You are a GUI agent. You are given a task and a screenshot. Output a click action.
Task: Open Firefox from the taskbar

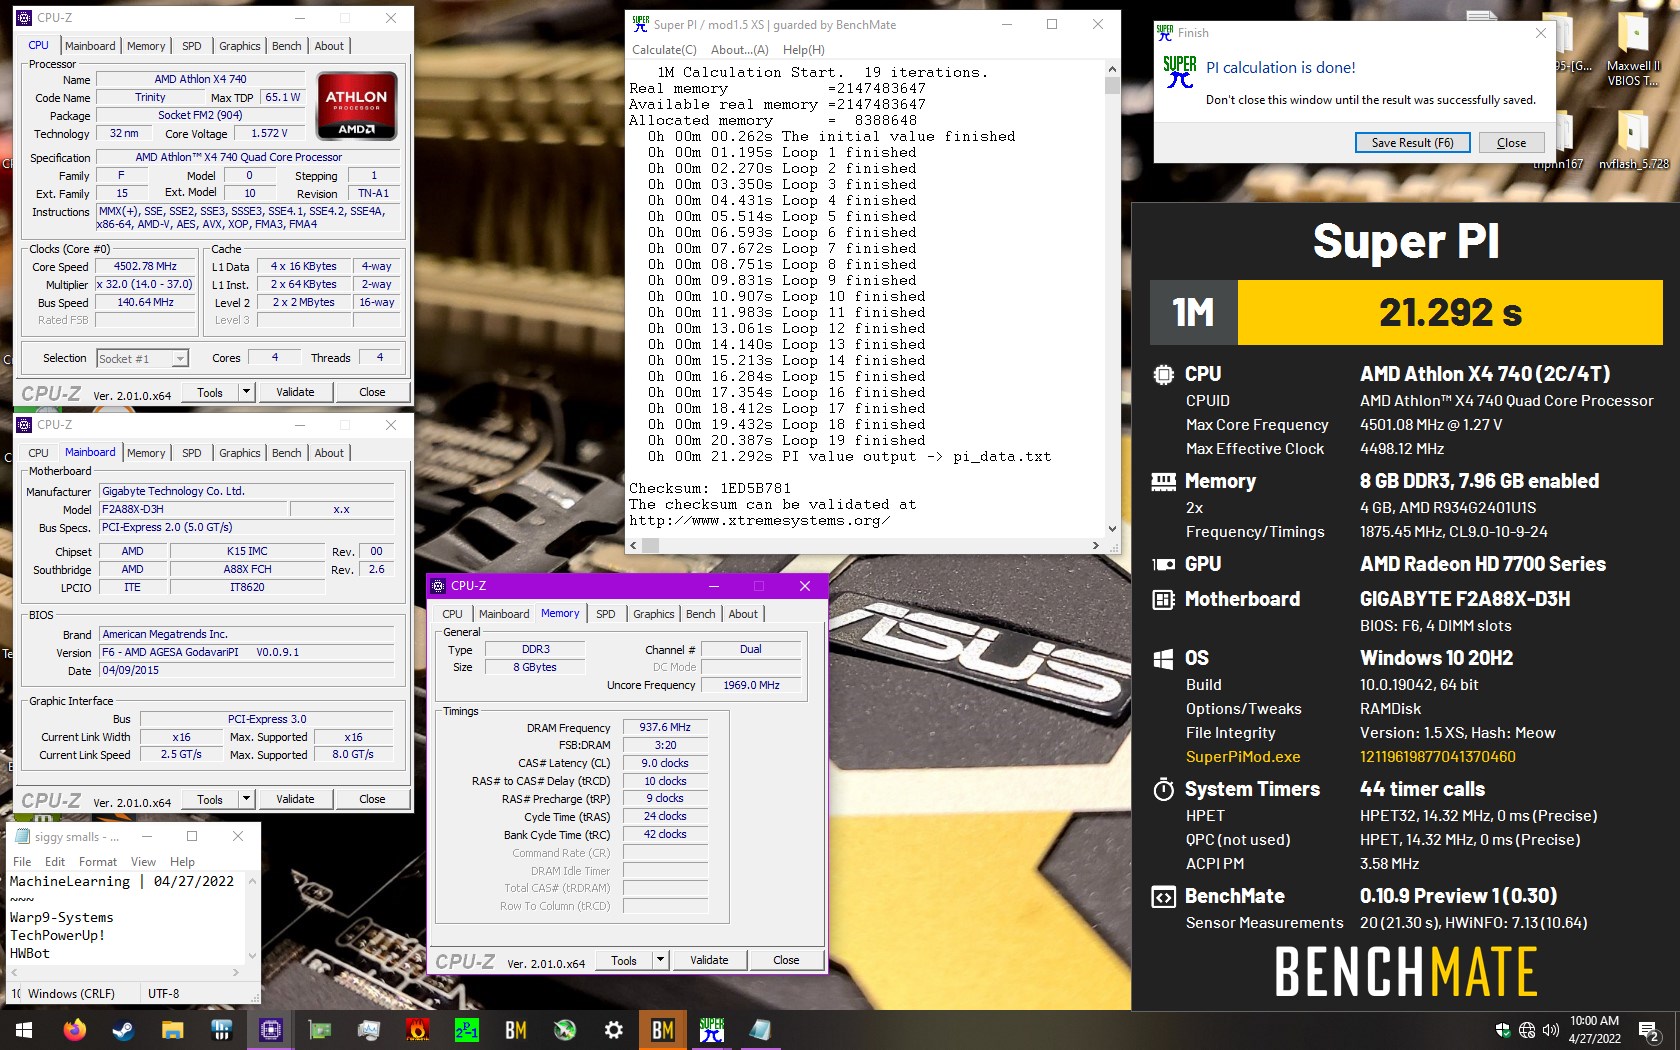tap(74, 1029)
